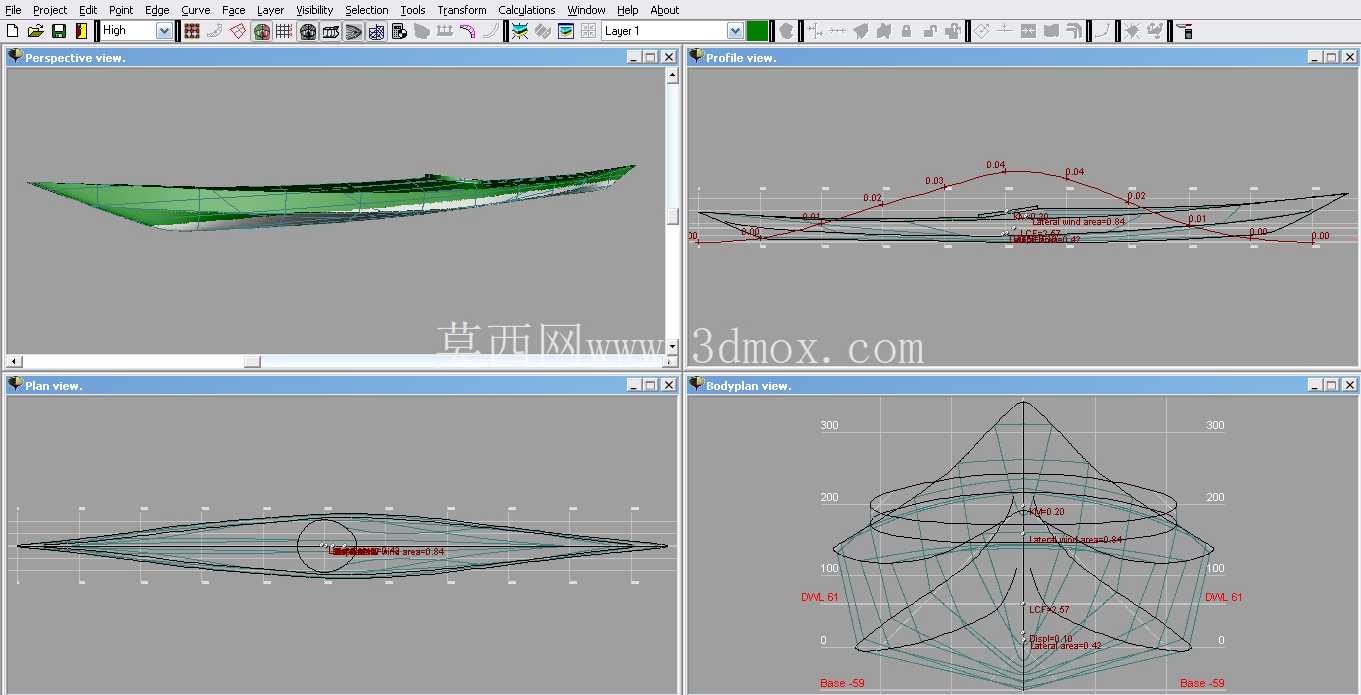This screenshot has width=1361, height=695.
Task: Click the greyed double-sheet icon right of the cyan waves icon
Action: pos(543,31)
